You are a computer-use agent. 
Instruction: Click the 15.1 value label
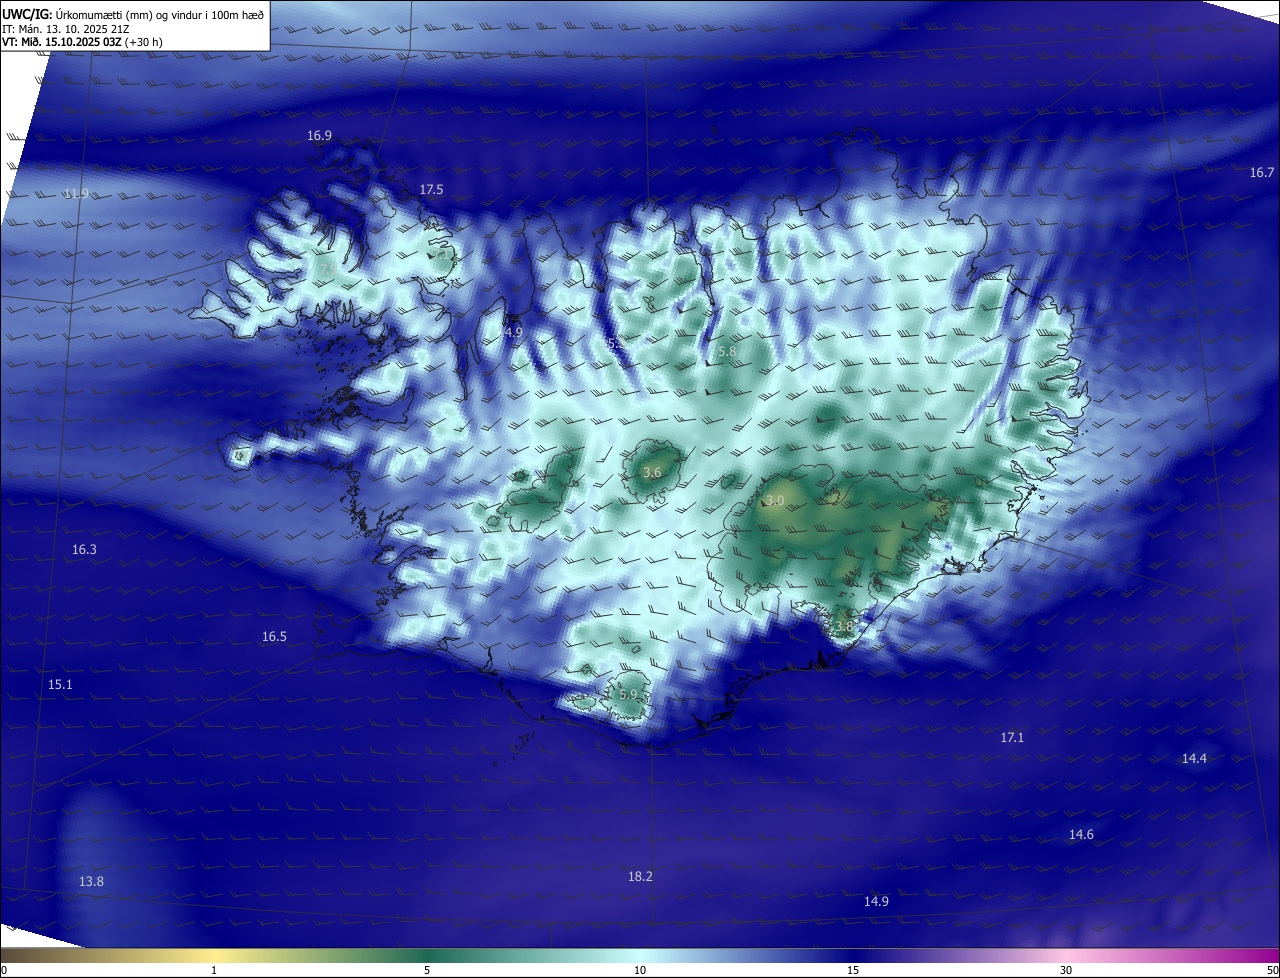(60, 684)
